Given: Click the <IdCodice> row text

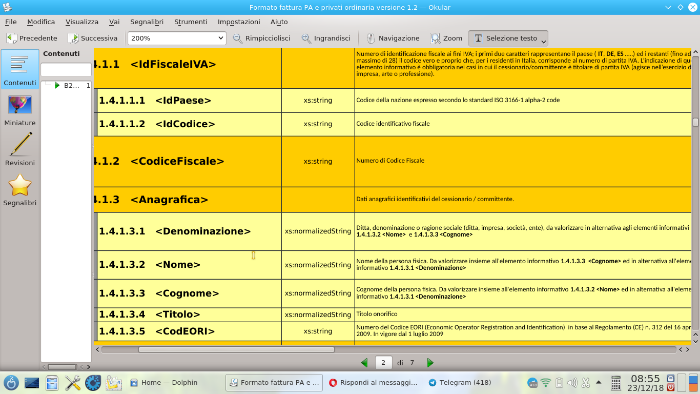Looking at the screenshot, I should coord(185,124).
